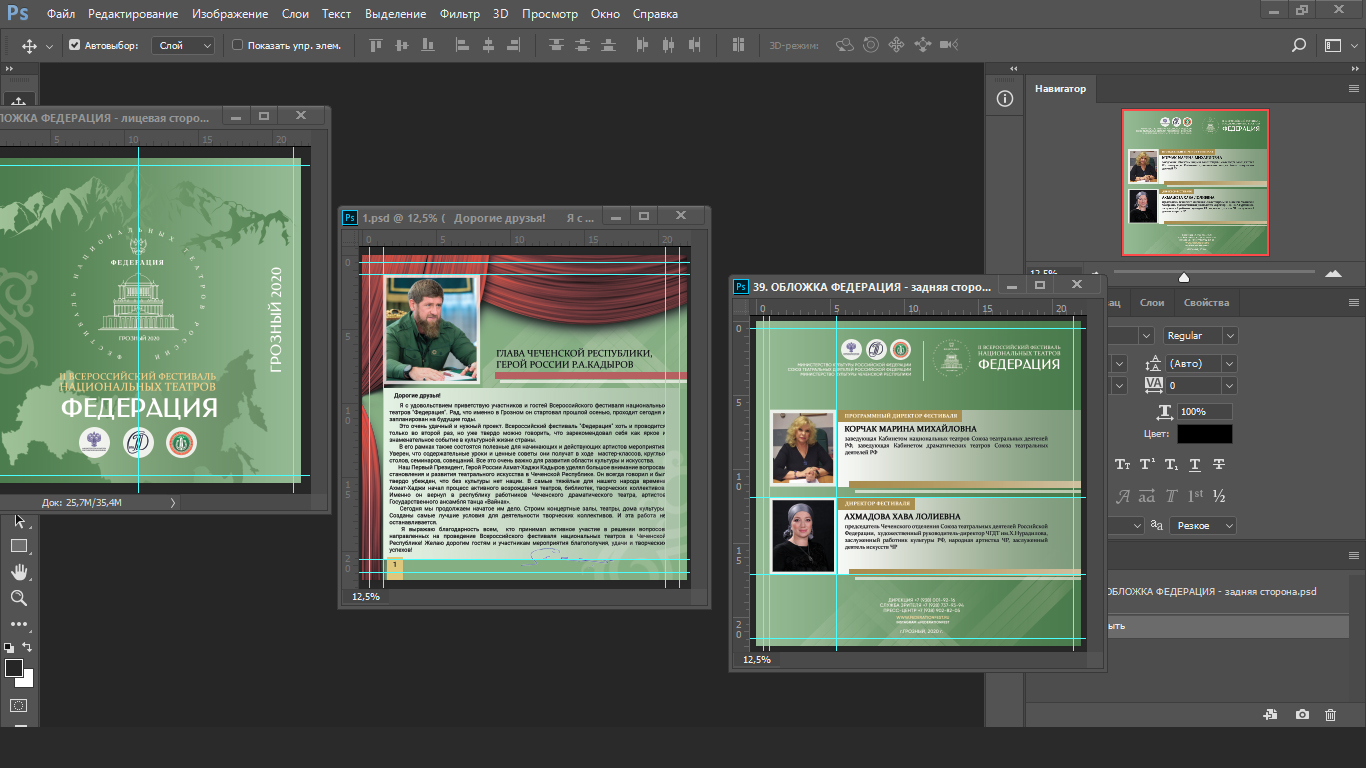This screenshot has height=768, width=1366.
Task: Align left edges in the options bar
Action: pos(461,45)
